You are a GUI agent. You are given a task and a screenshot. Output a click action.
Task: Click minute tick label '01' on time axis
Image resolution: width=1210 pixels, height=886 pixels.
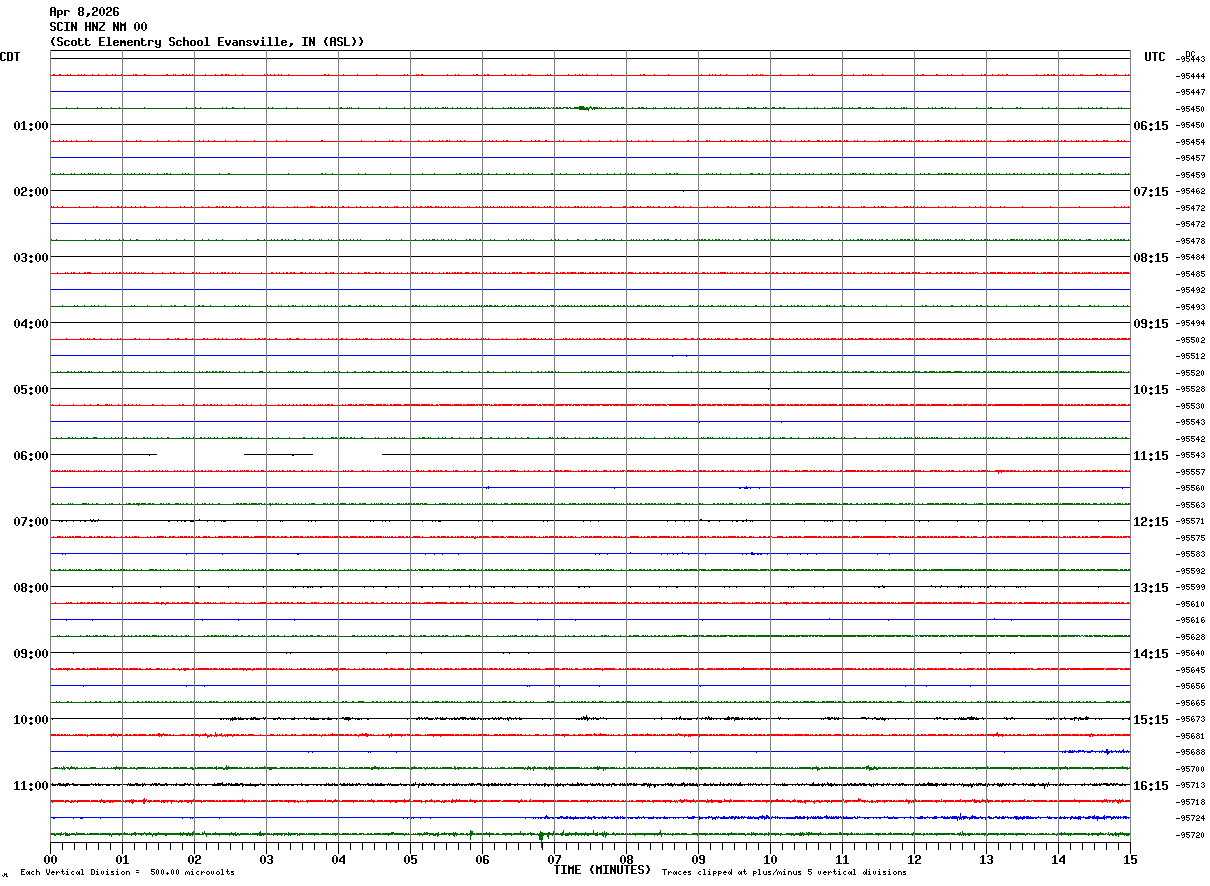(x=122, y=859)
